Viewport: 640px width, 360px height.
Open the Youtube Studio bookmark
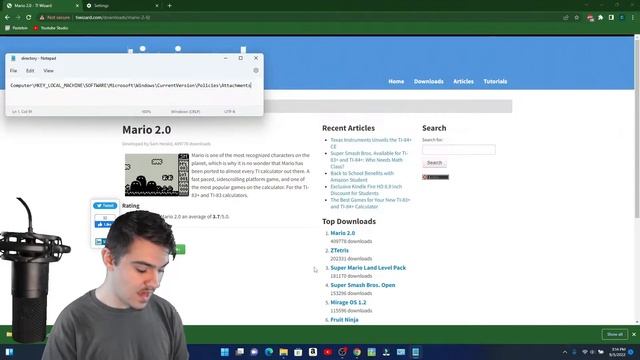(51, 28)
